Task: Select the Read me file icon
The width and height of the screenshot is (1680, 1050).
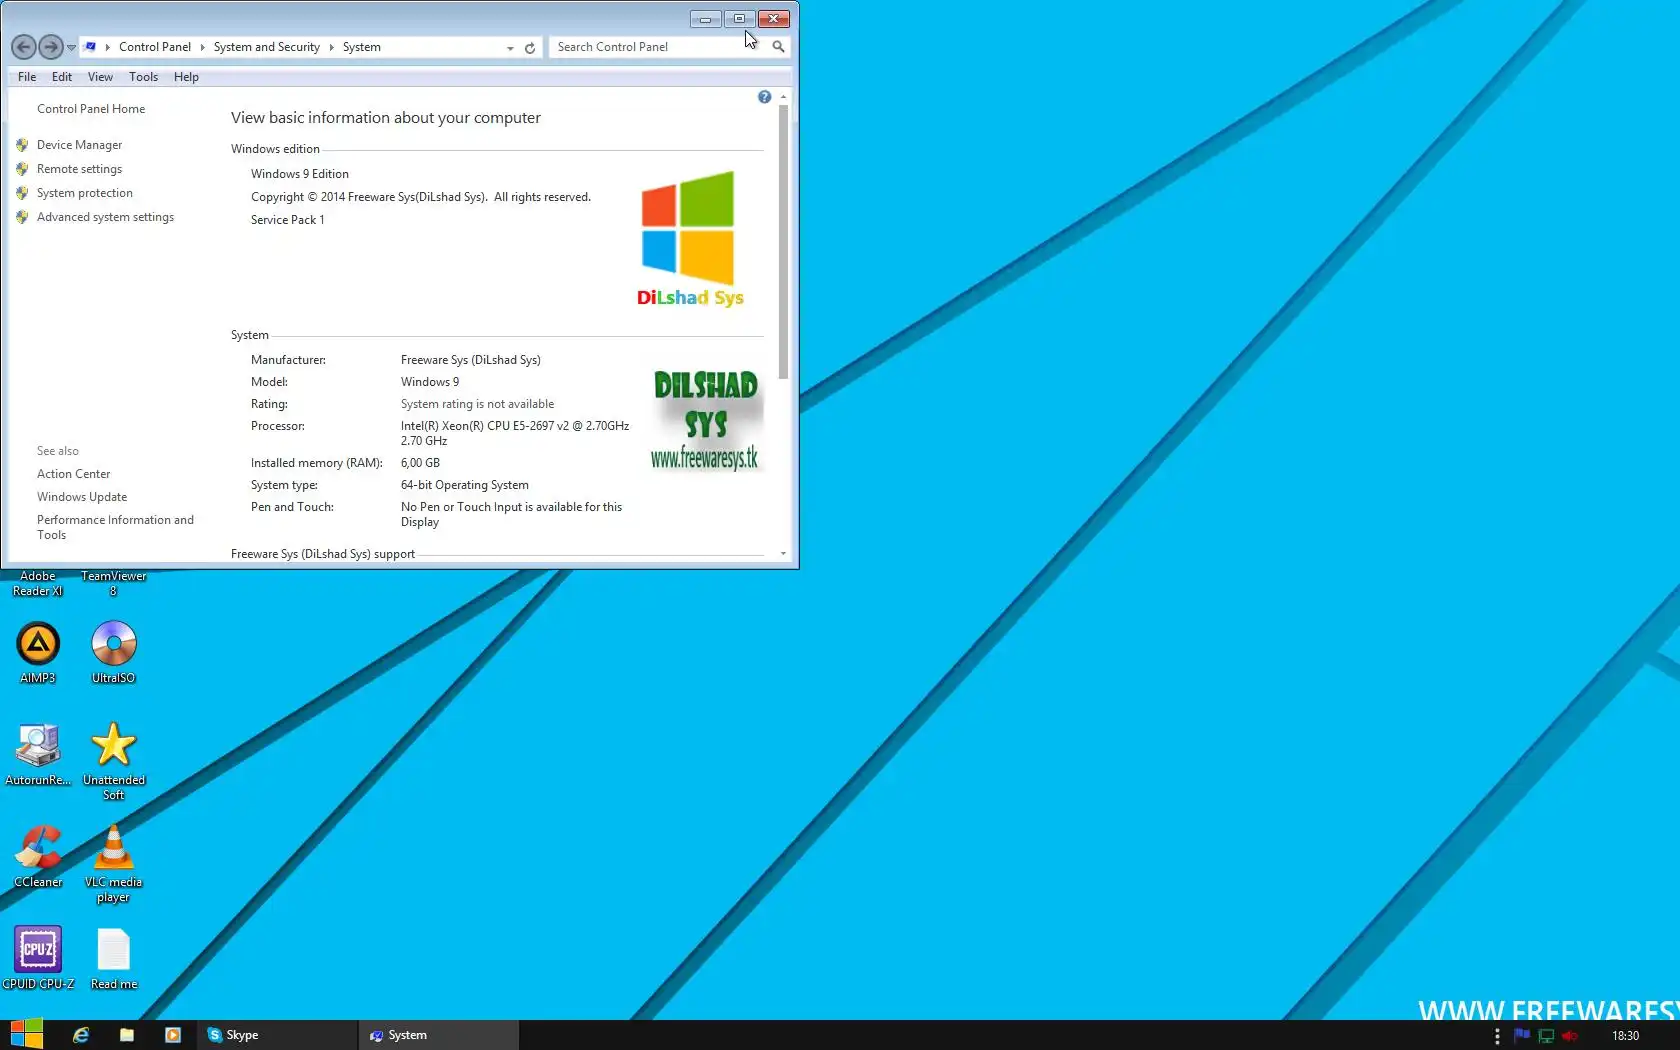Action: [x=113, y=958]
